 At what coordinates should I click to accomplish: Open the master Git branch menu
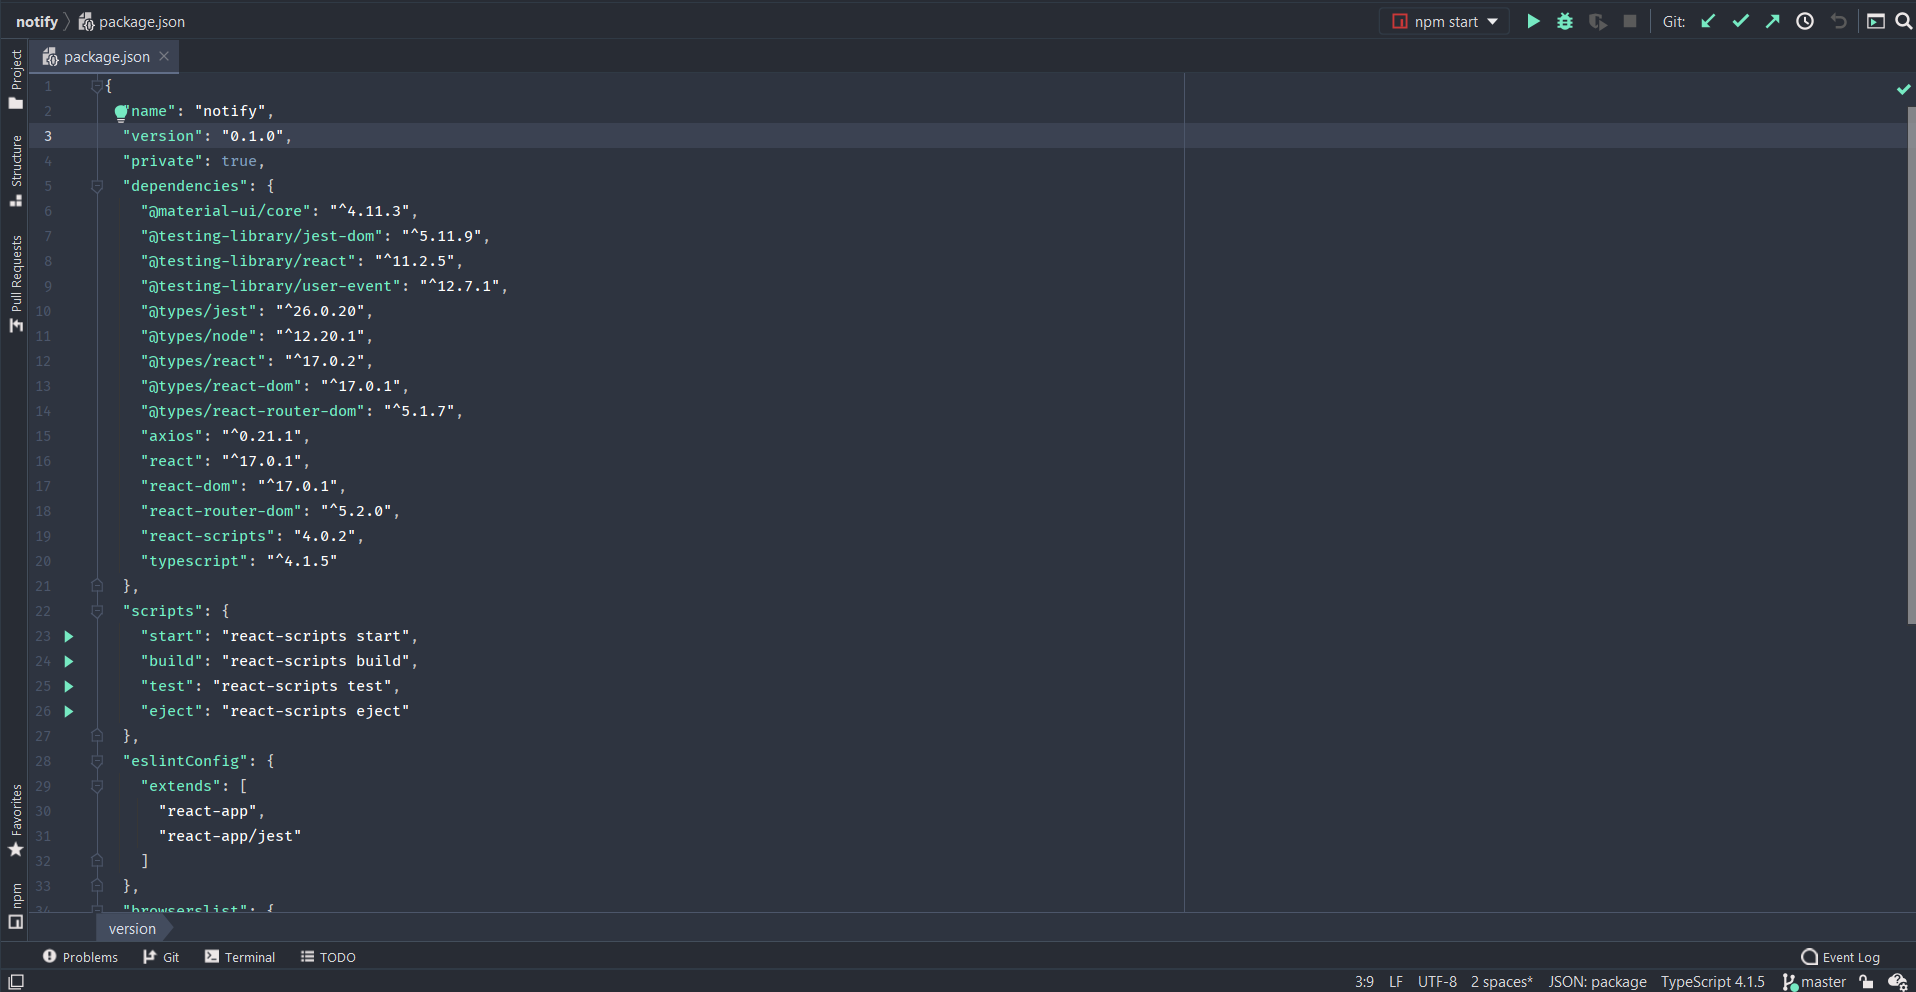click(1814, 982)
